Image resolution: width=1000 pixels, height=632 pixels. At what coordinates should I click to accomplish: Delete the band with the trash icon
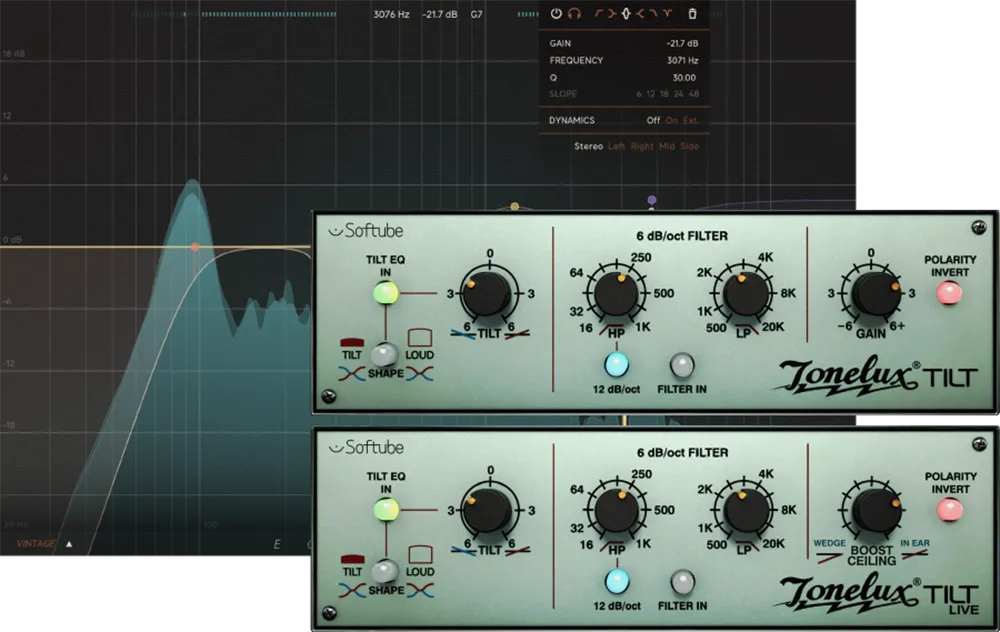coord(692,13)
